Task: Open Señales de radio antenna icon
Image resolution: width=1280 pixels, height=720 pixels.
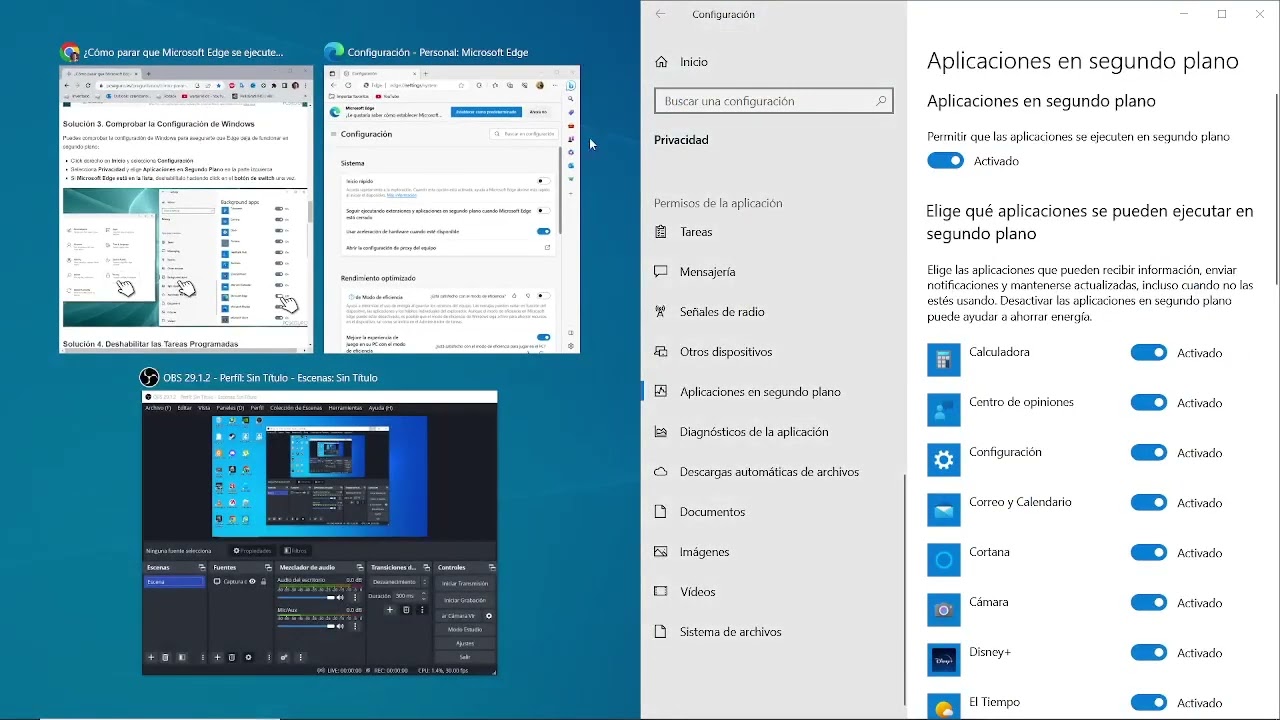Action: (661, 312)
